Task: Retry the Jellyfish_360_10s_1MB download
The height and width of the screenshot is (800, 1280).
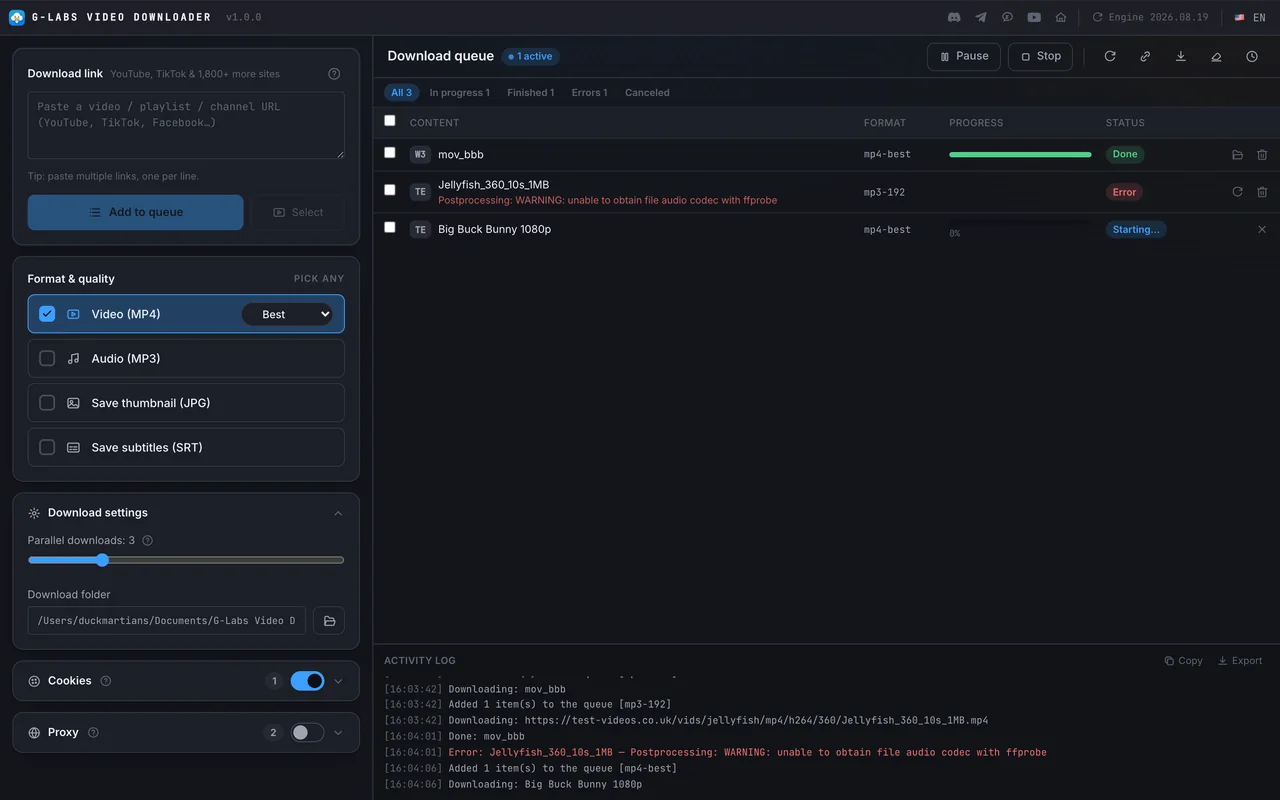Action: coord(1237,192)
